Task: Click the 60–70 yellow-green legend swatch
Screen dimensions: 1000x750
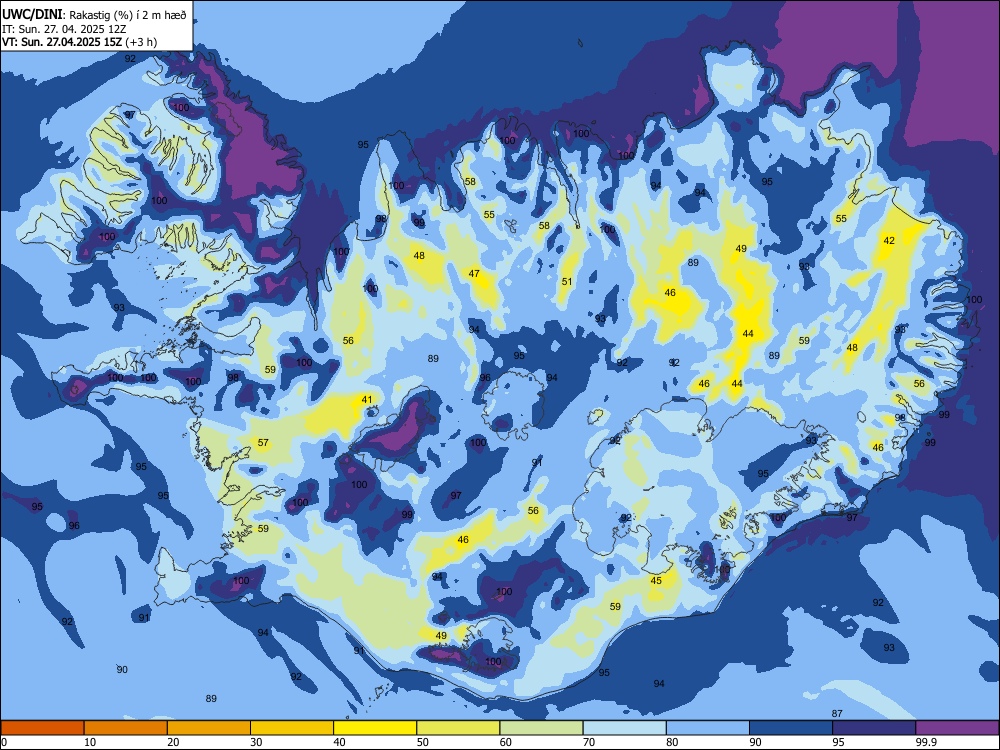Action: (541, 728)
